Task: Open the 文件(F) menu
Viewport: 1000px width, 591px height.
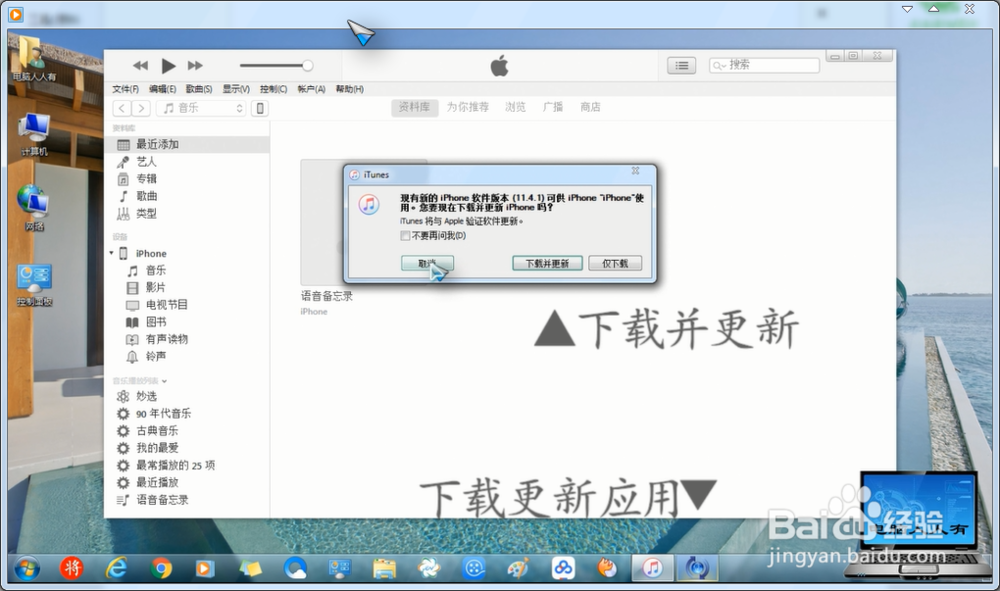Action: click(x=126, y=89)
